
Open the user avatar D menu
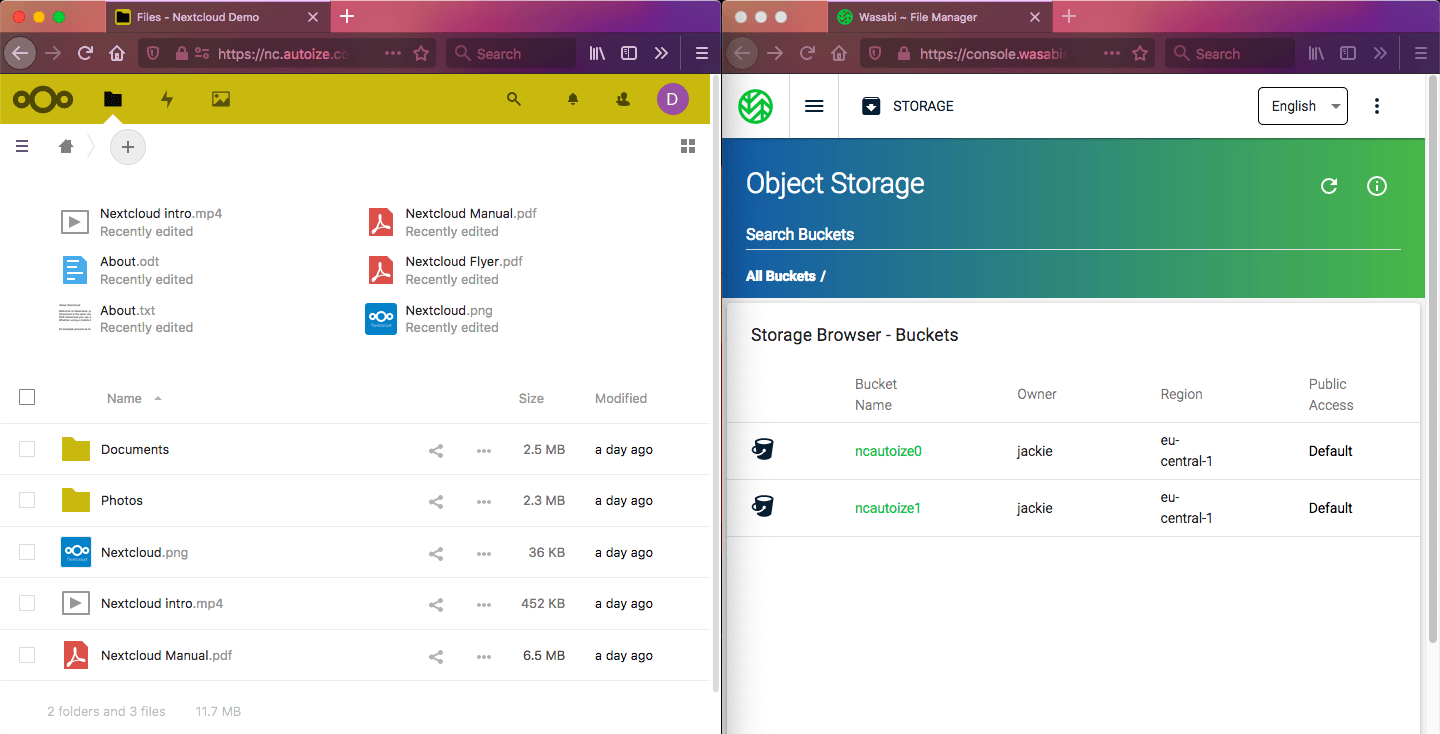(673, 99)
